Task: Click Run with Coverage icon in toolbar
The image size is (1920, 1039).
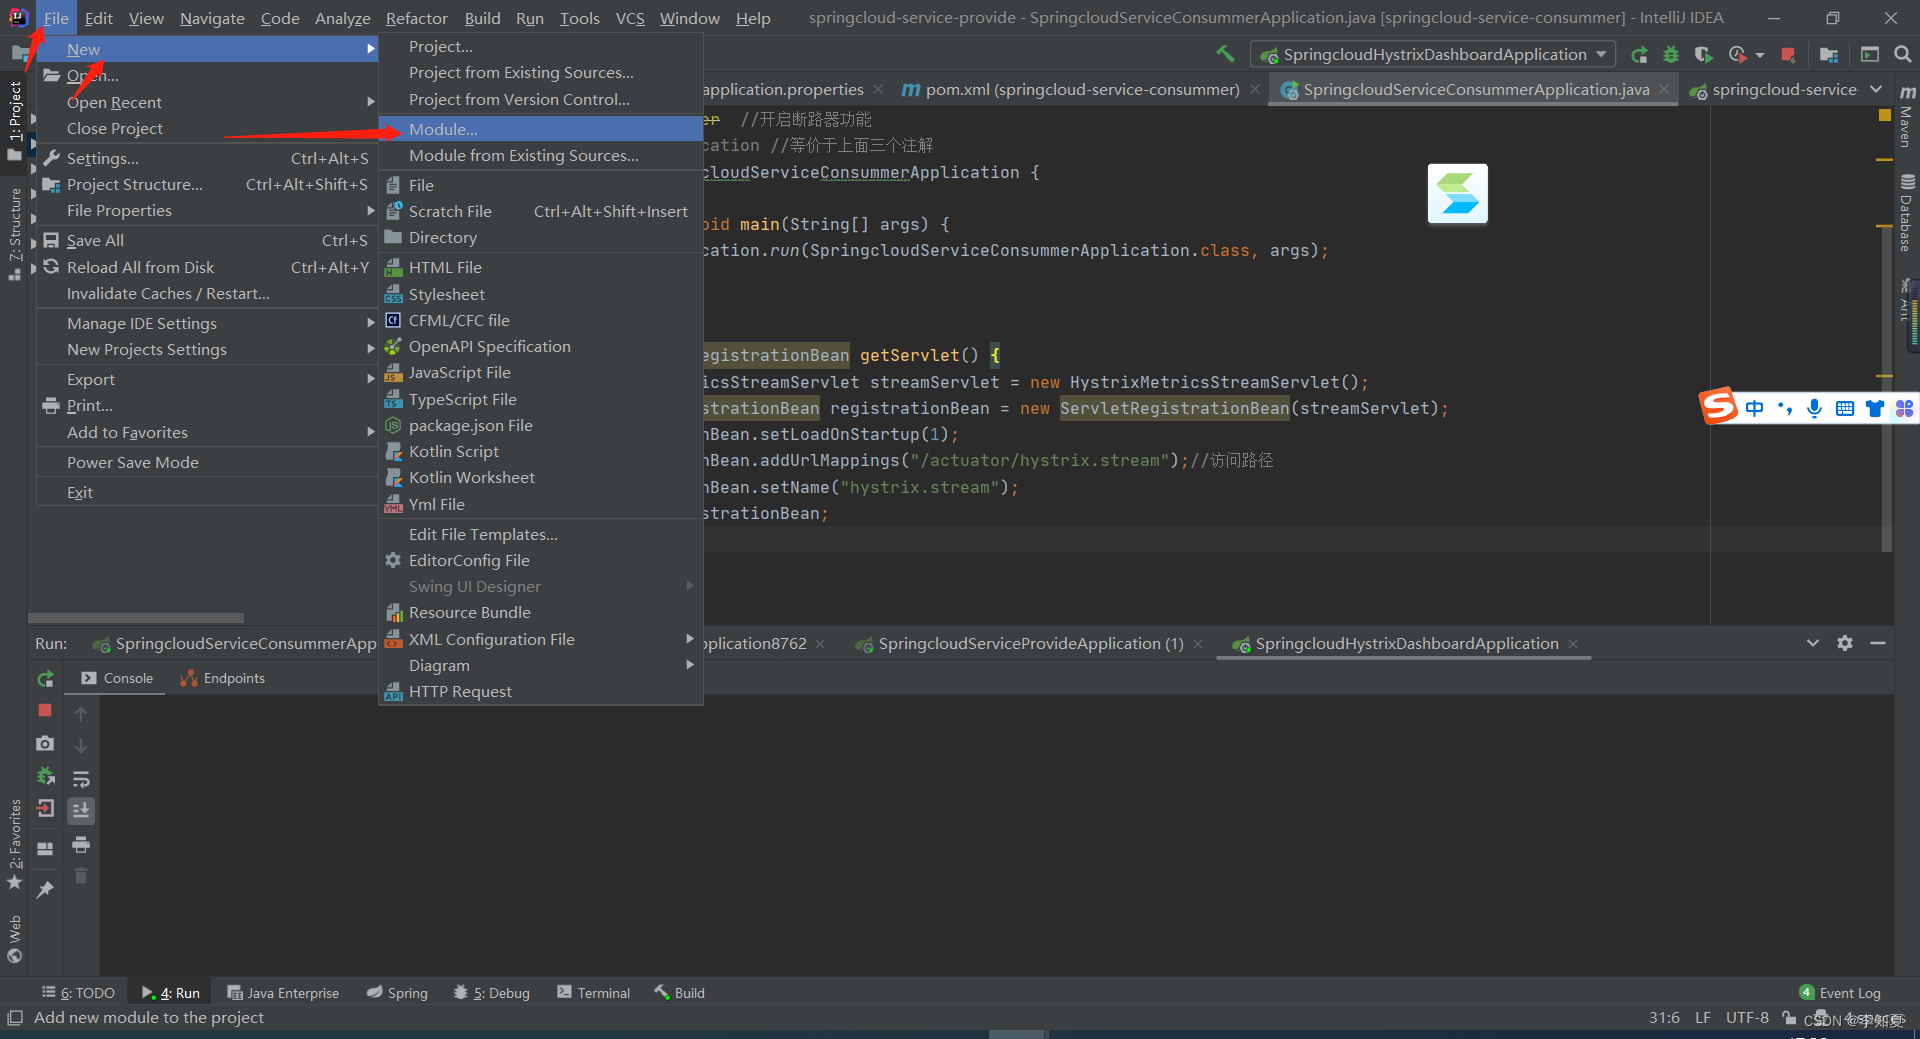Action: pos(1703,55)
